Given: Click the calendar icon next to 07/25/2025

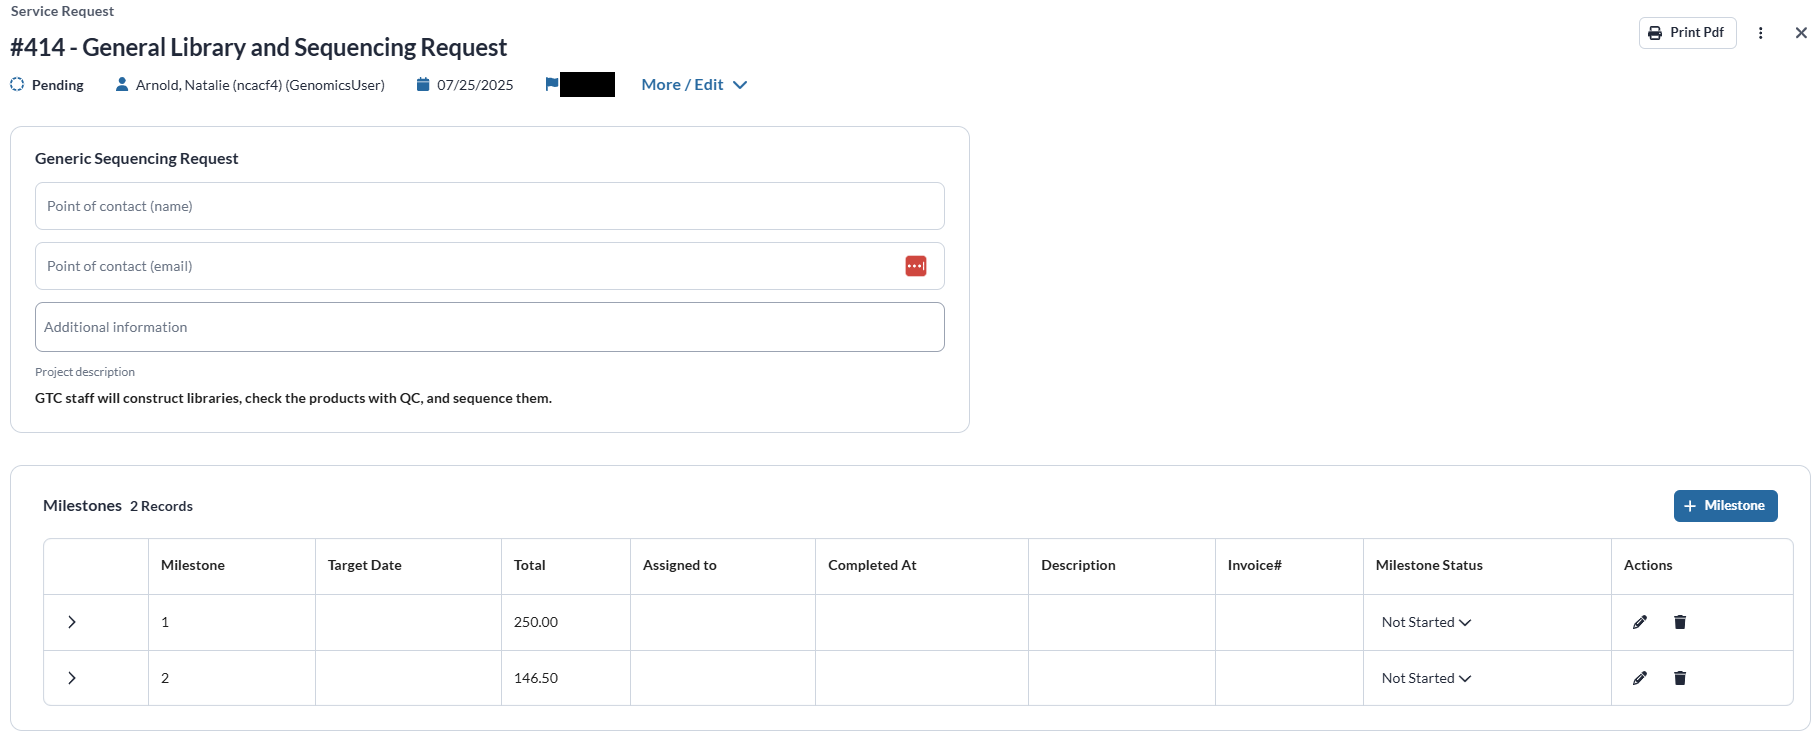Looking at the screenshot, I should click(423, 85).
